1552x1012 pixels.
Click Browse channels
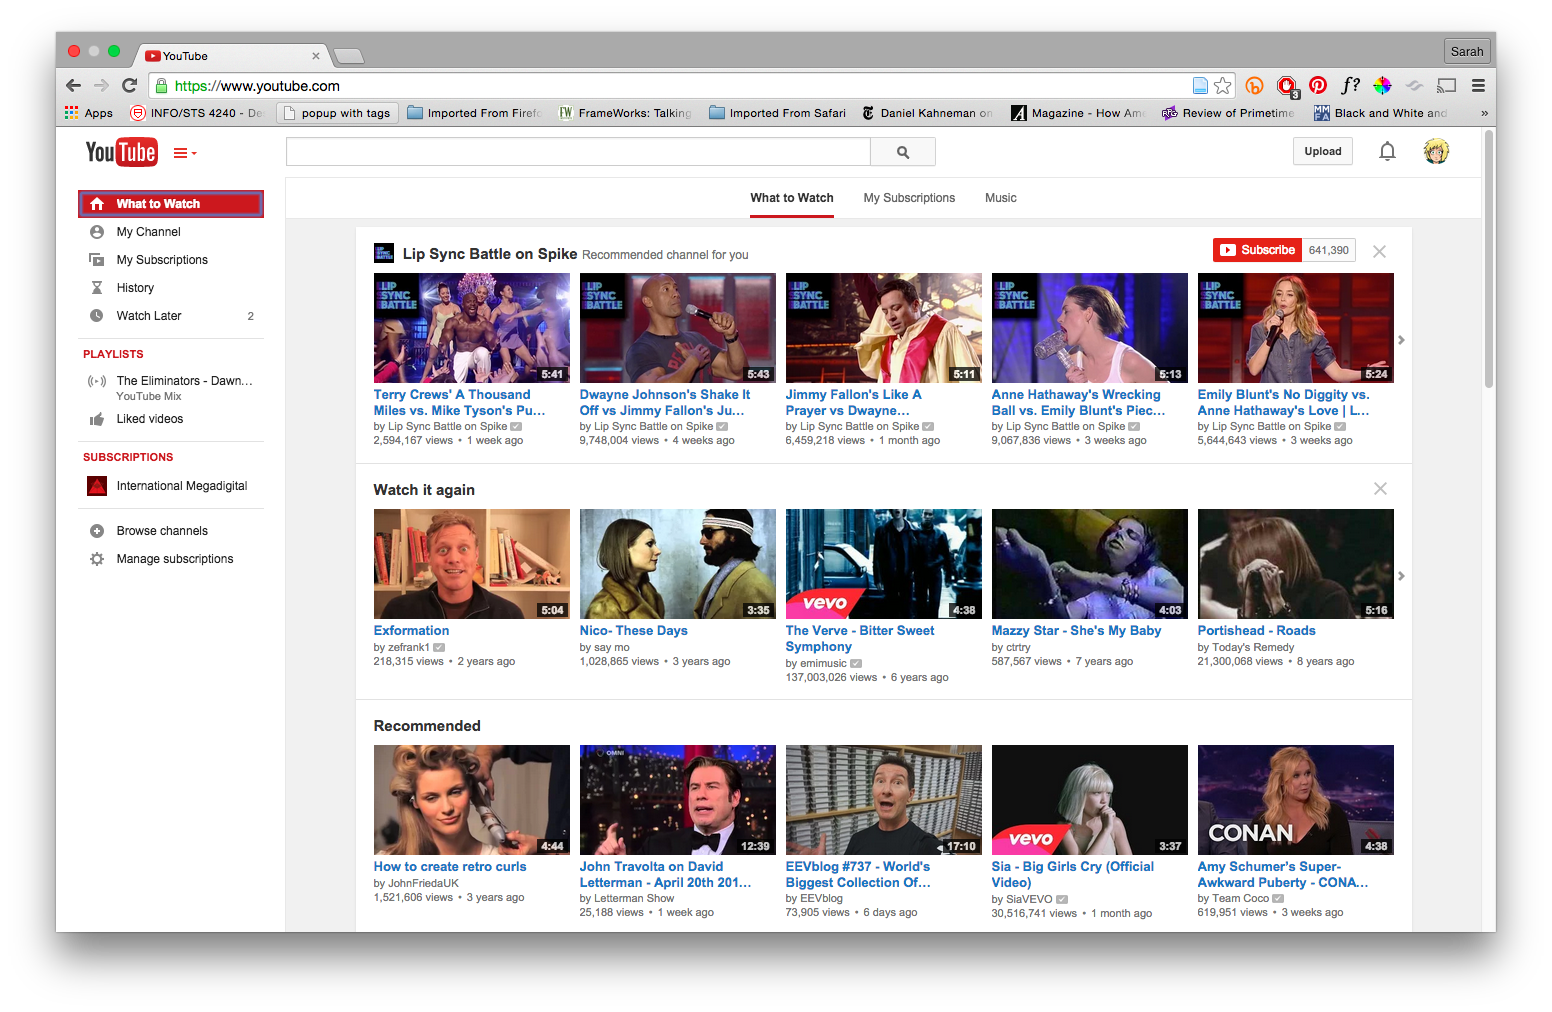click(x=171, y=531)
